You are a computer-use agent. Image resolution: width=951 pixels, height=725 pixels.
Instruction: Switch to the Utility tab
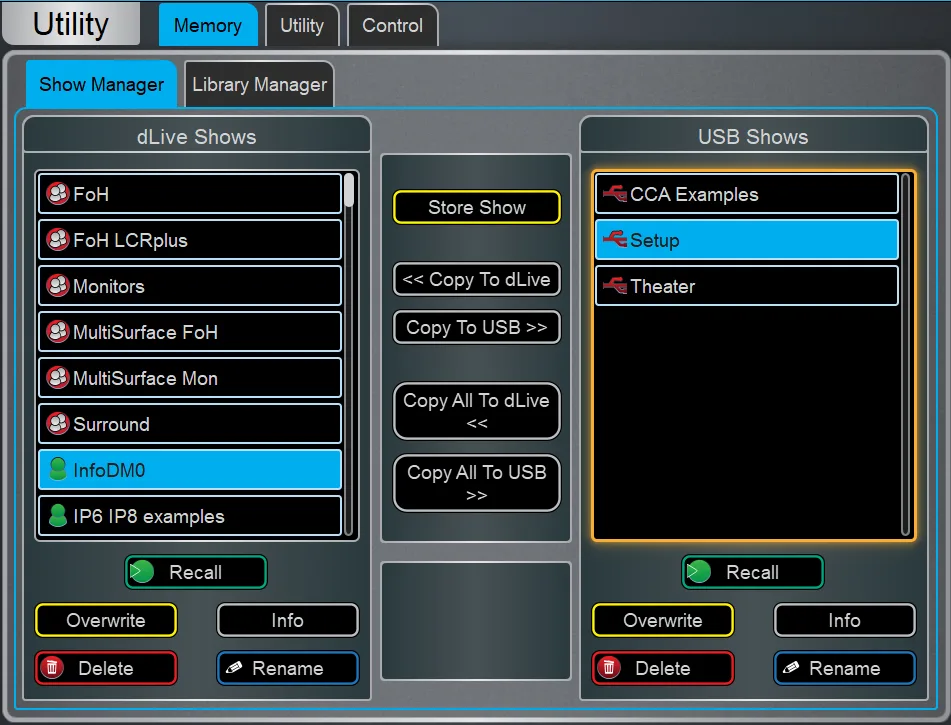(x=302, y=25)
